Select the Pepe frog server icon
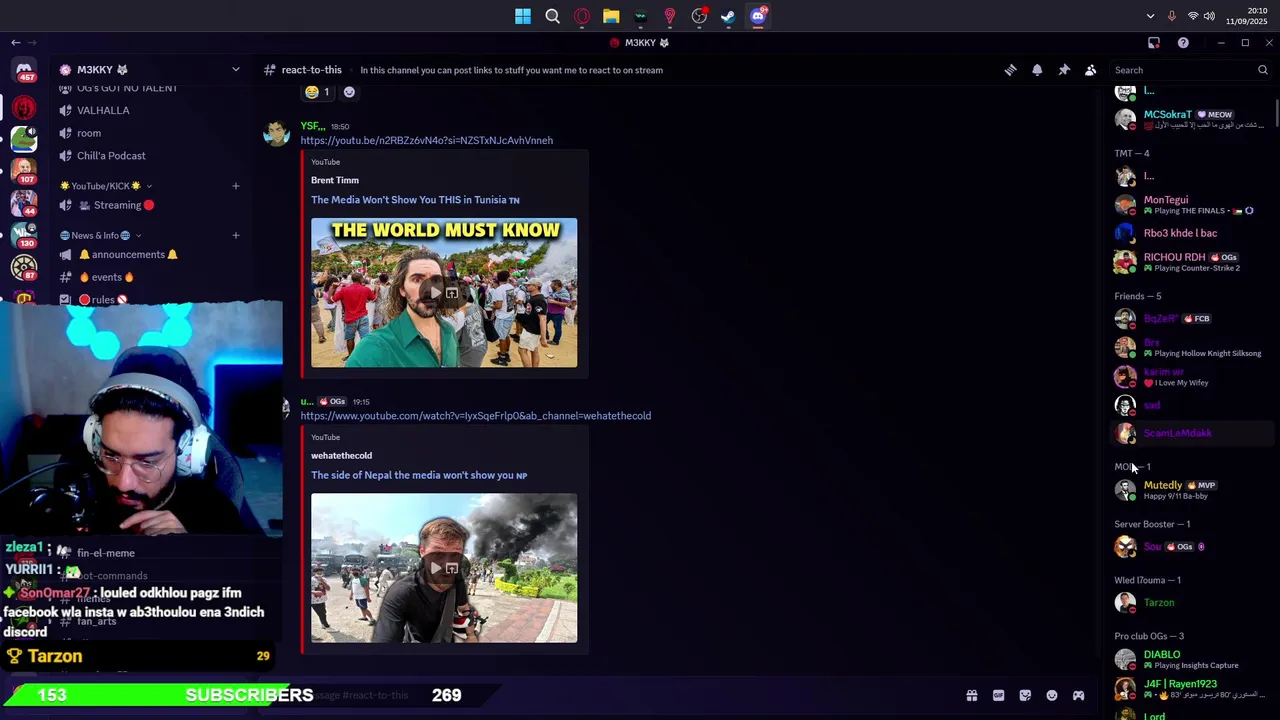1280x720 pixels. (24, 139)
